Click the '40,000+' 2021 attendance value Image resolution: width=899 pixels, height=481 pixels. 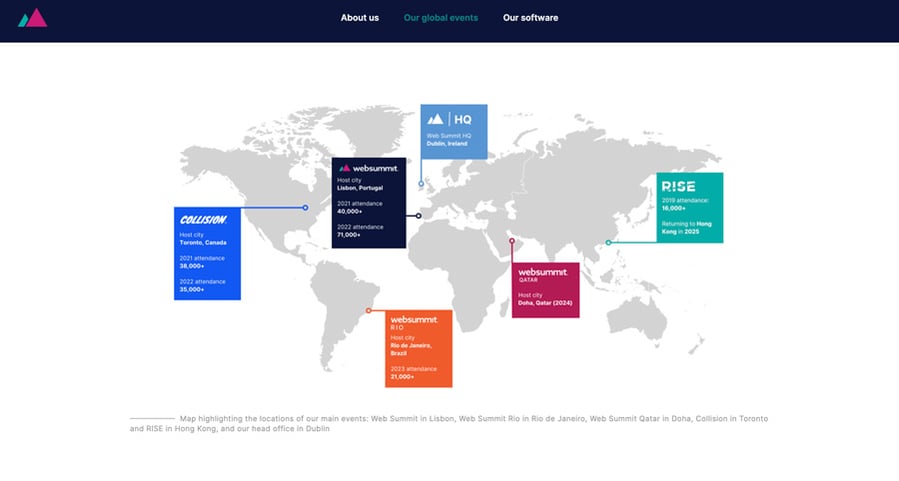point(350,212)
